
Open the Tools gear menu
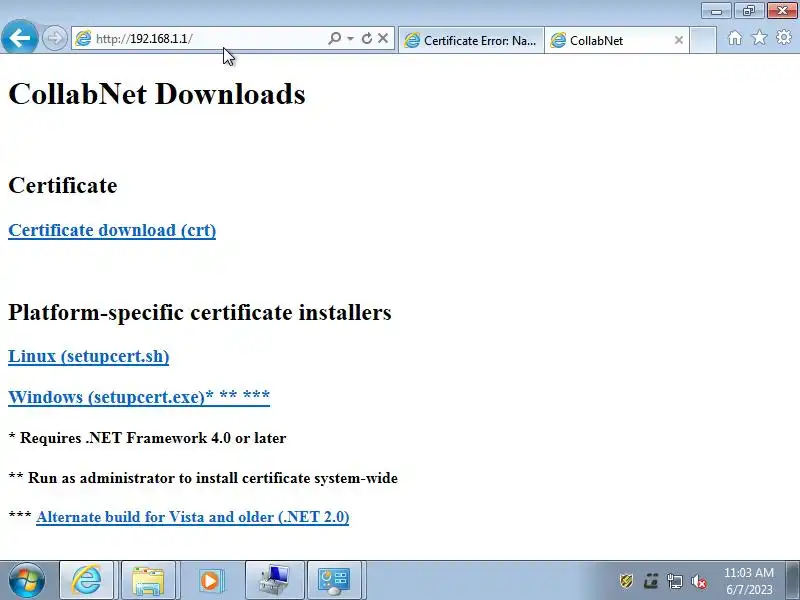(x=784, y=38)
